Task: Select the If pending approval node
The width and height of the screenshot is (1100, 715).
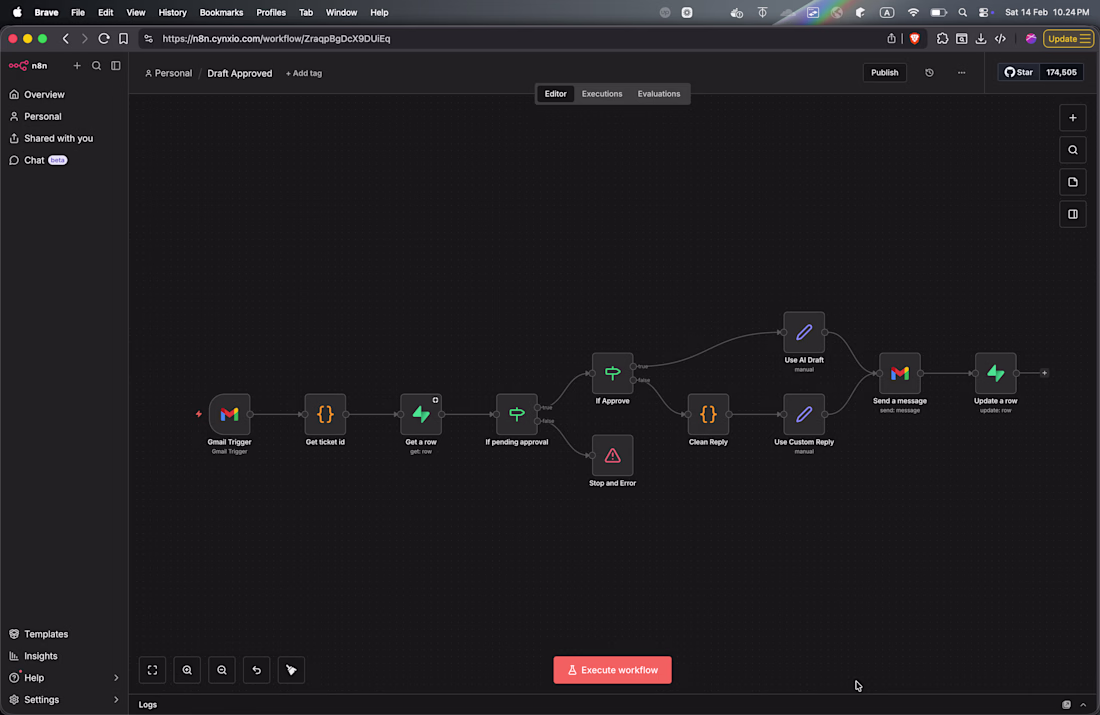Action: tap(516, 414)
